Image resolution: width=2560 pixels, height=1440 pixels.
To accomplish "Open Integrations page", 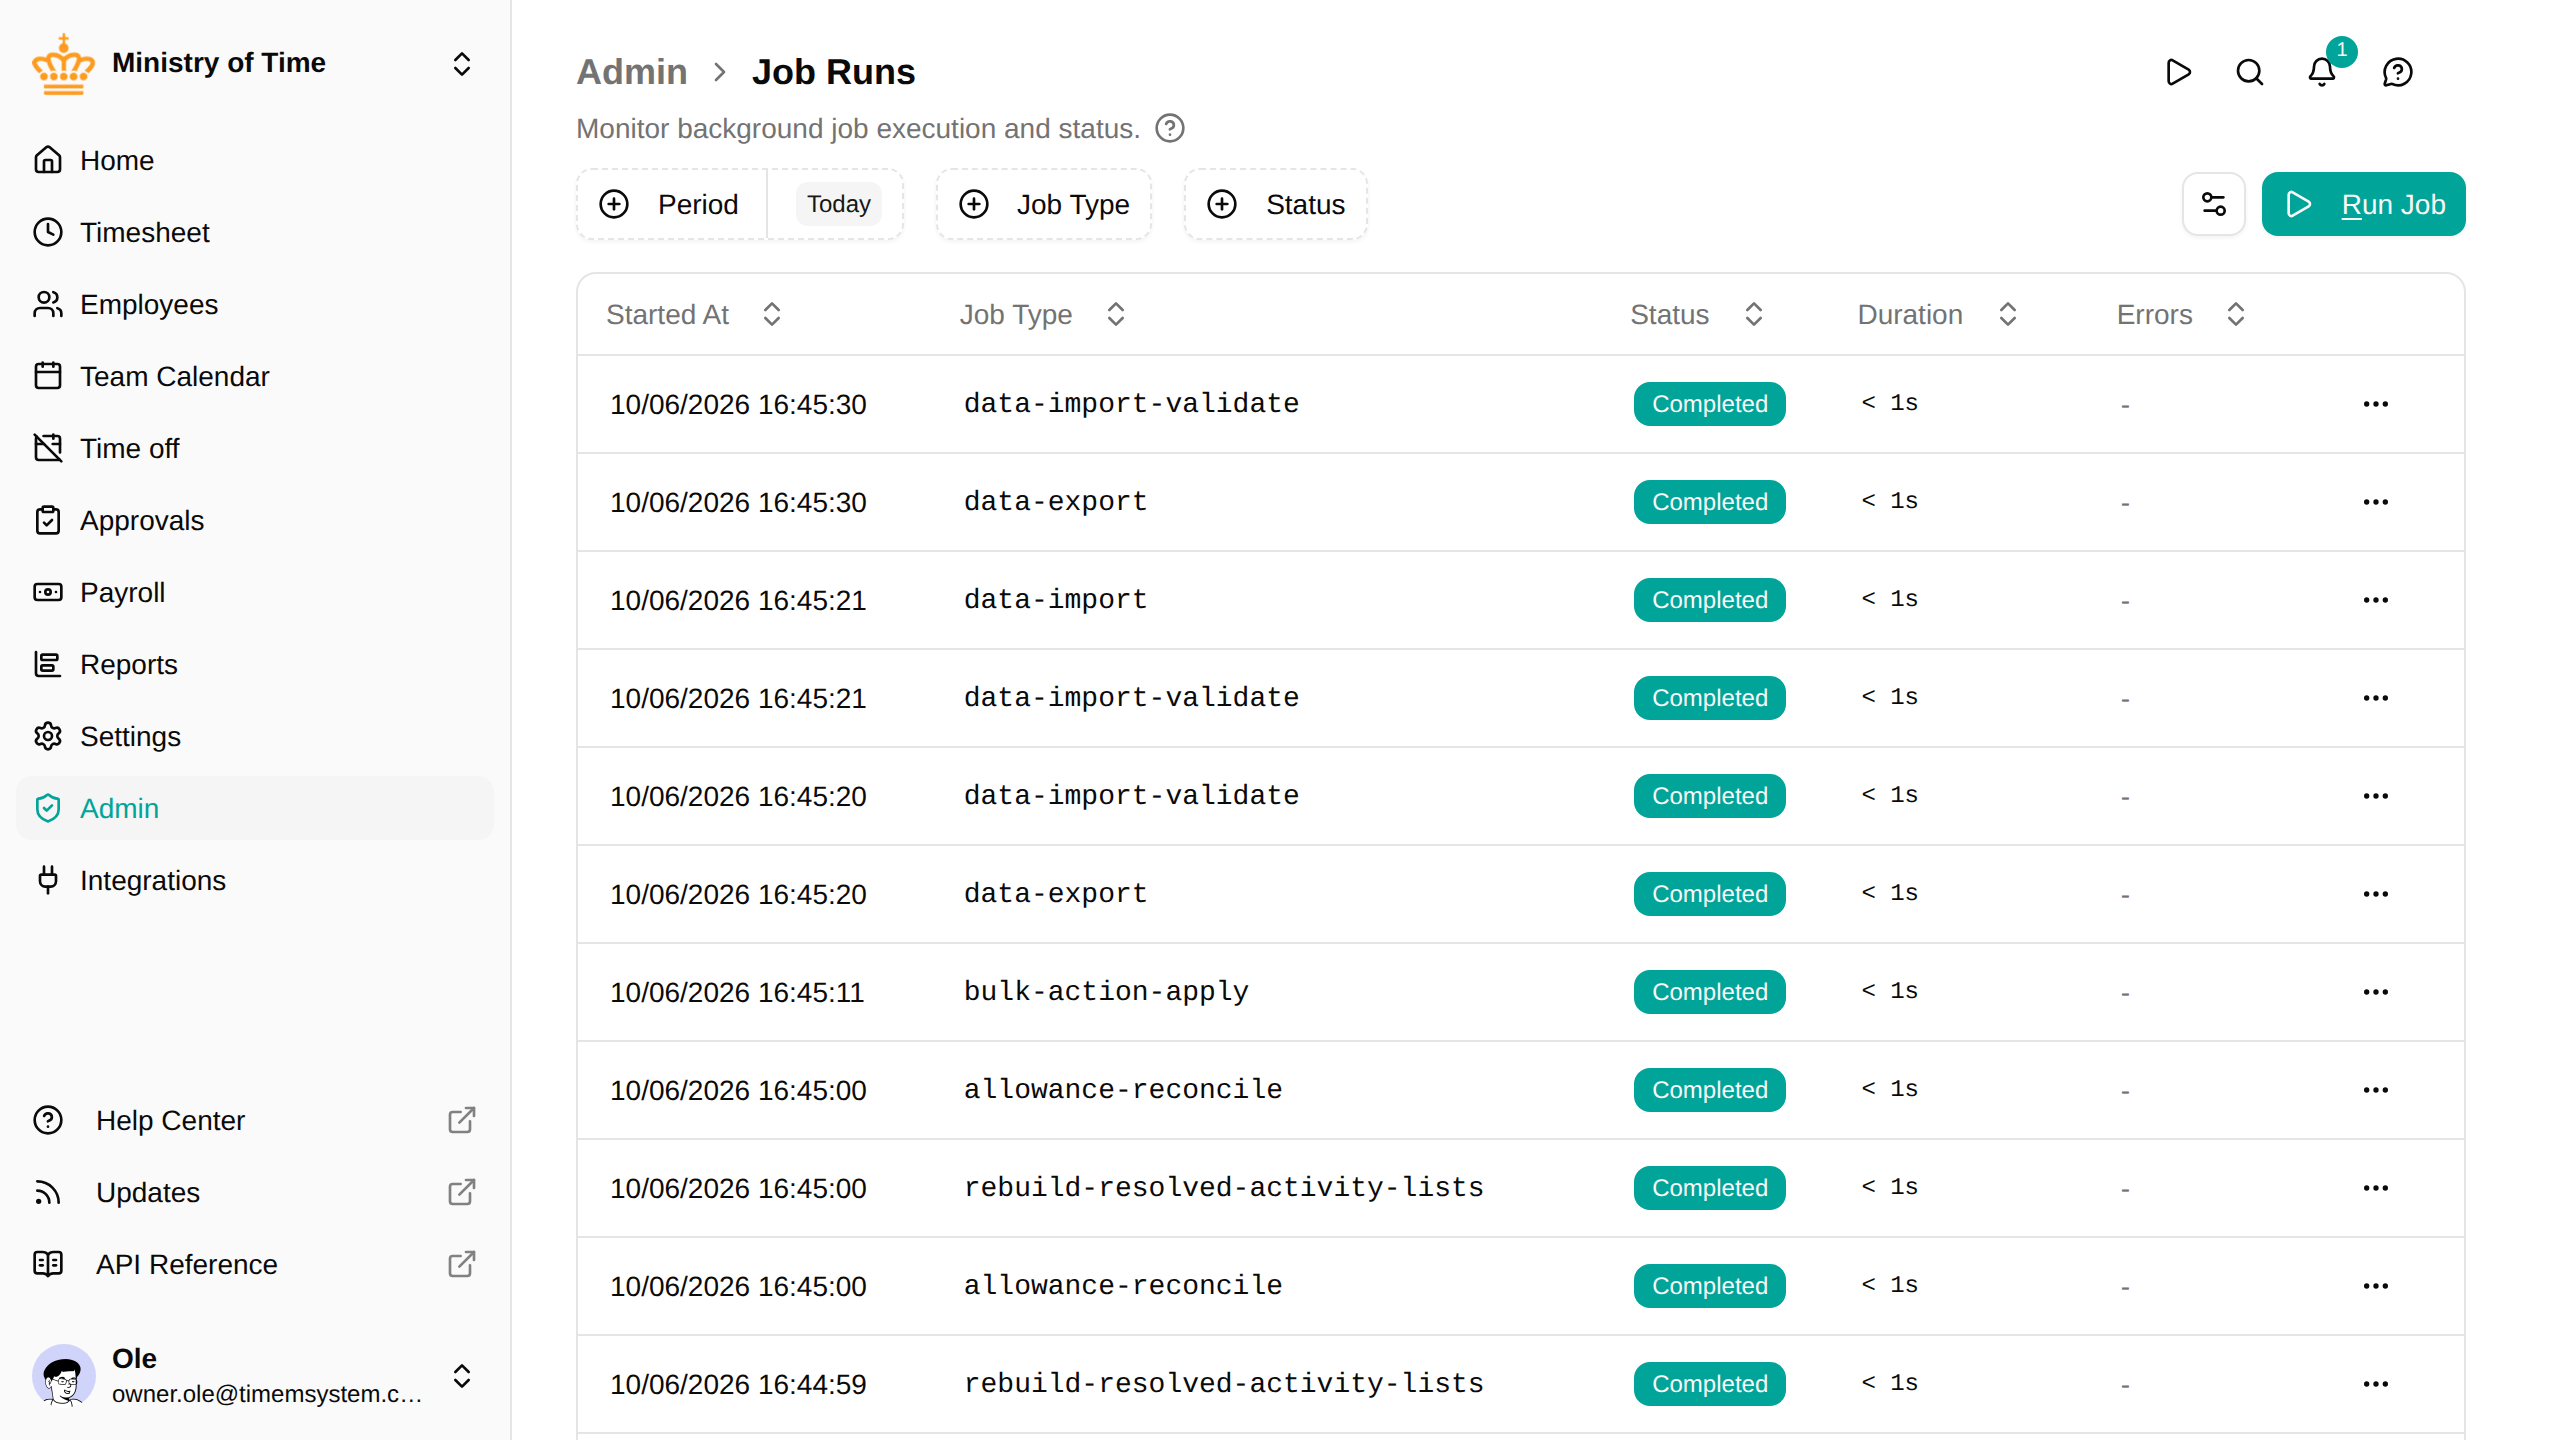I will tap(255, 880).
